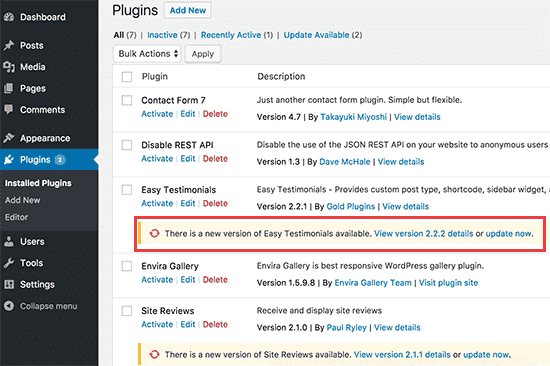This screenshot has width=550, height=366.
Task: Click the Users person icon
Action: [x=9, y=241]
